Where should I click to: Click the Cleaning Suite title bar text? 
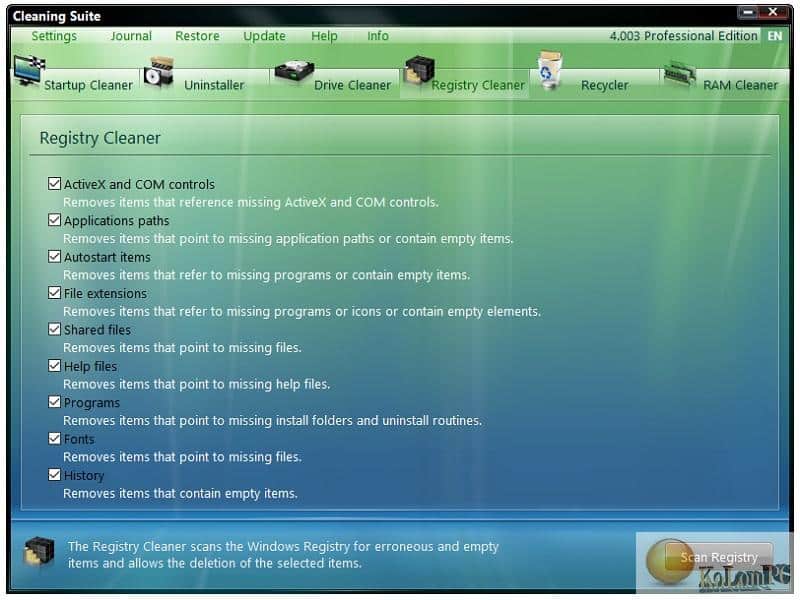pos(57,16)
